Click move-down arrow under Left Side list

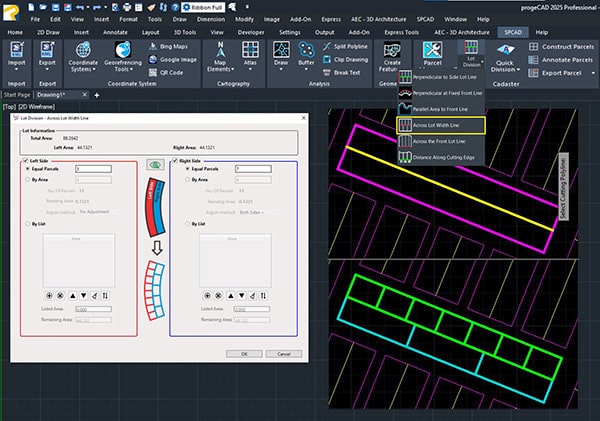[83, 295]
